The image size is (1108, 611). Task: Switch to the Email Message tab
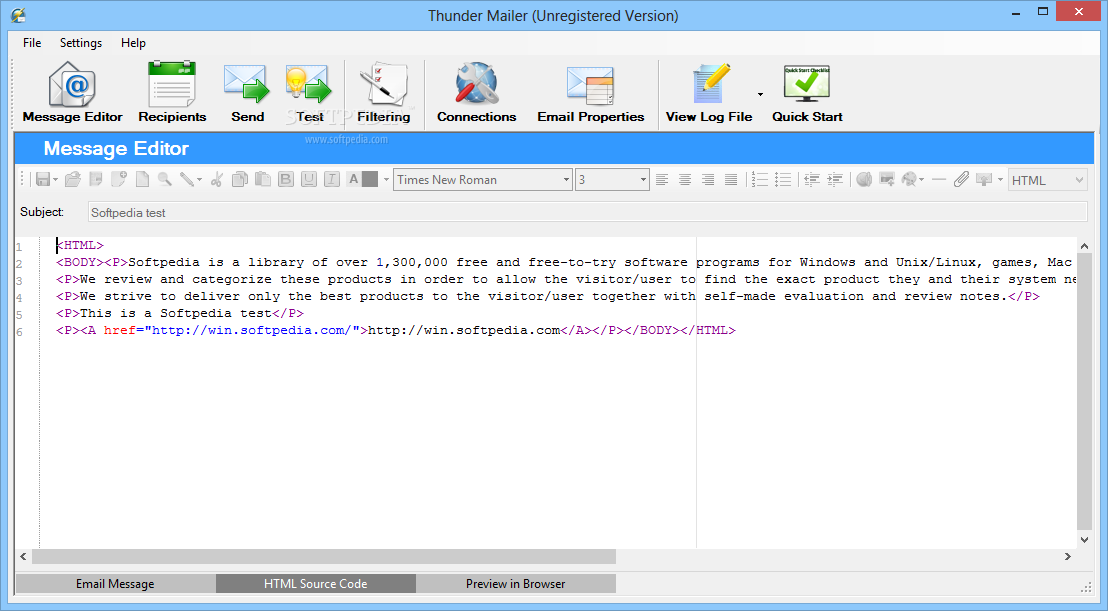115,583
